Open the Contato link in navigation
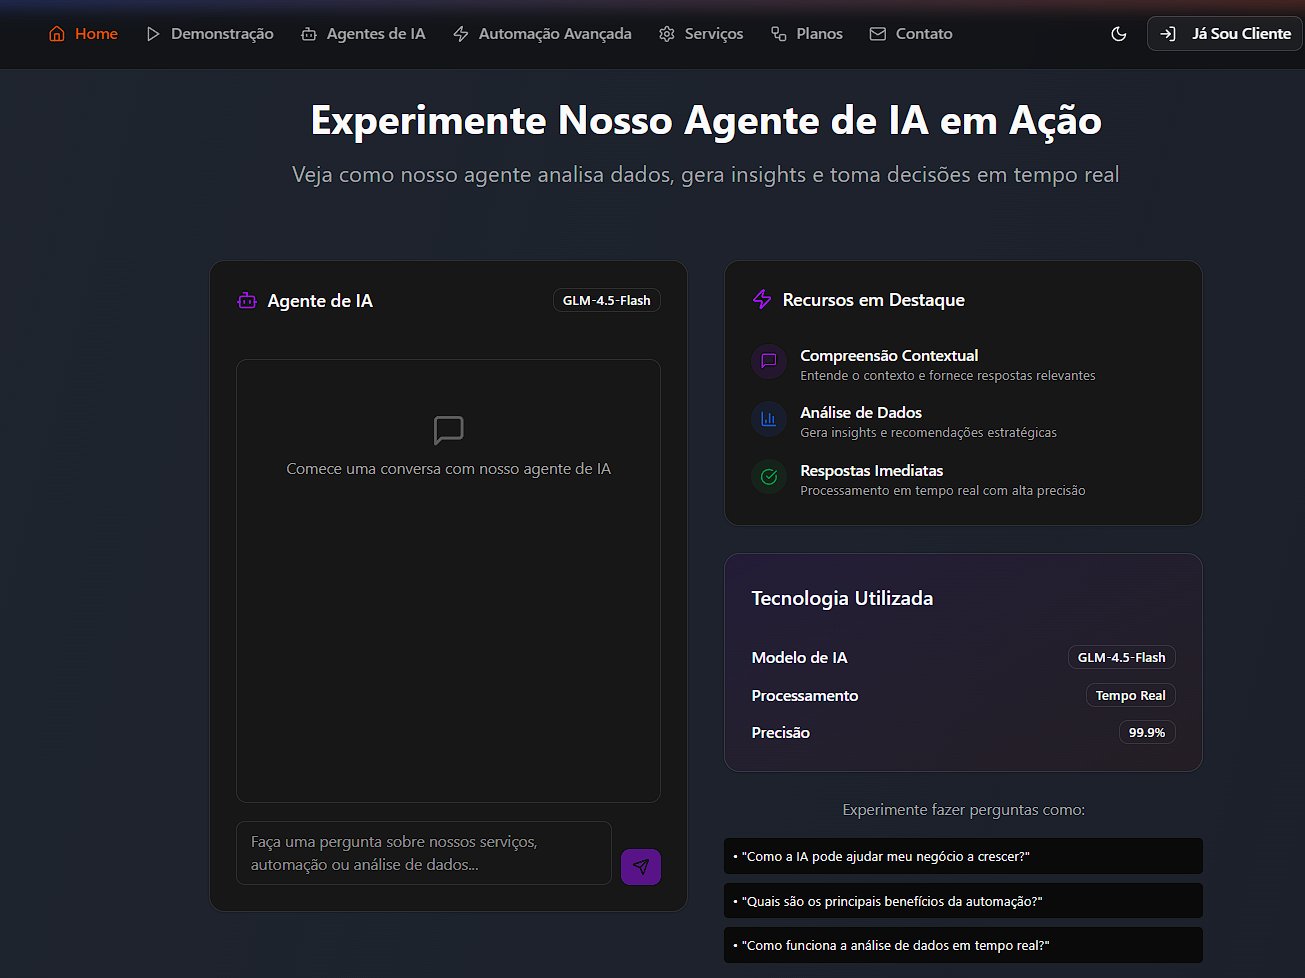This screenshot has width=1305, height=978. pos(911,34)
